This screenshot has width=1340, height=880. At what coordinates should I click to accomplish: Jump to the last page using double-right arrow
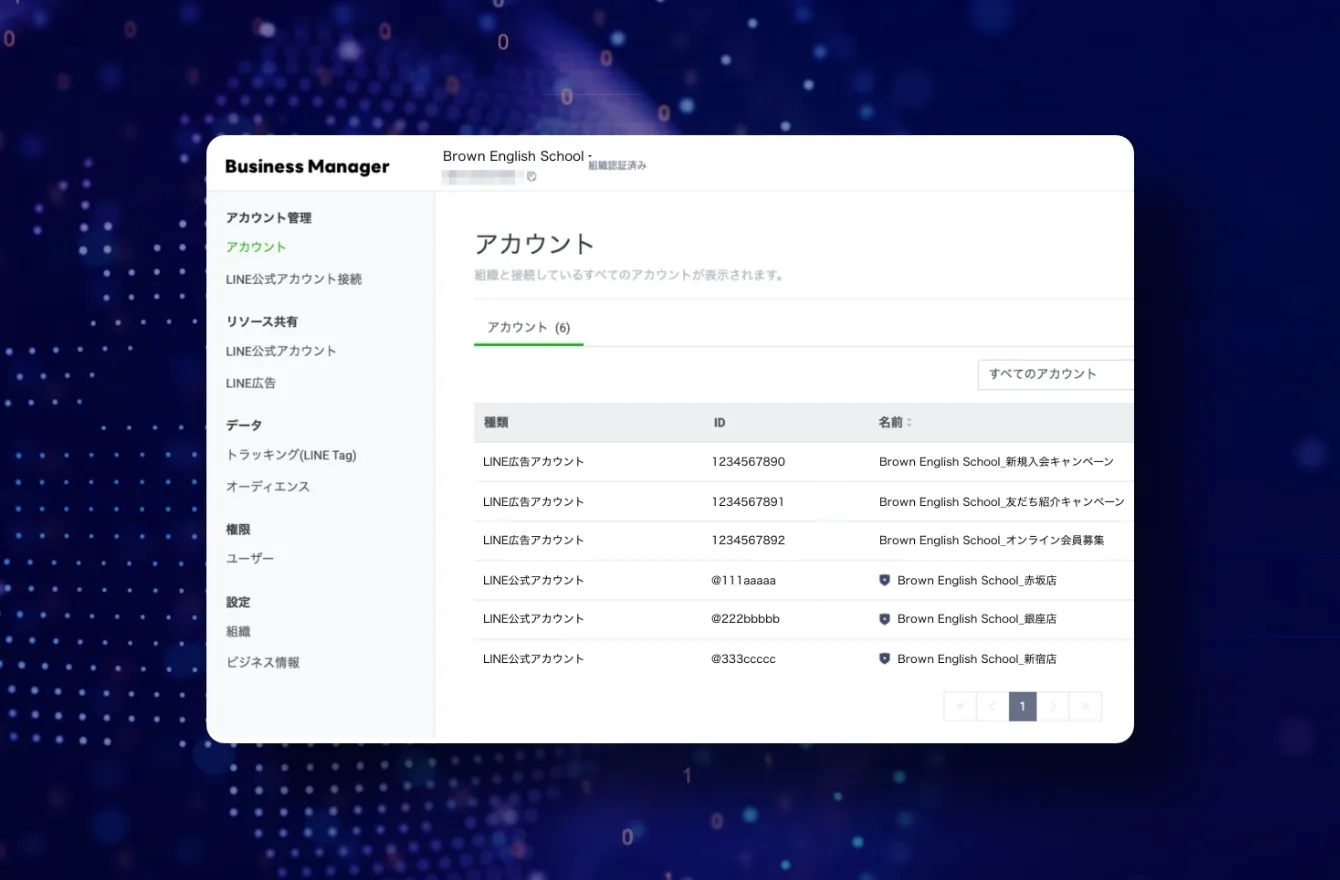click(x=1085, y=706)
